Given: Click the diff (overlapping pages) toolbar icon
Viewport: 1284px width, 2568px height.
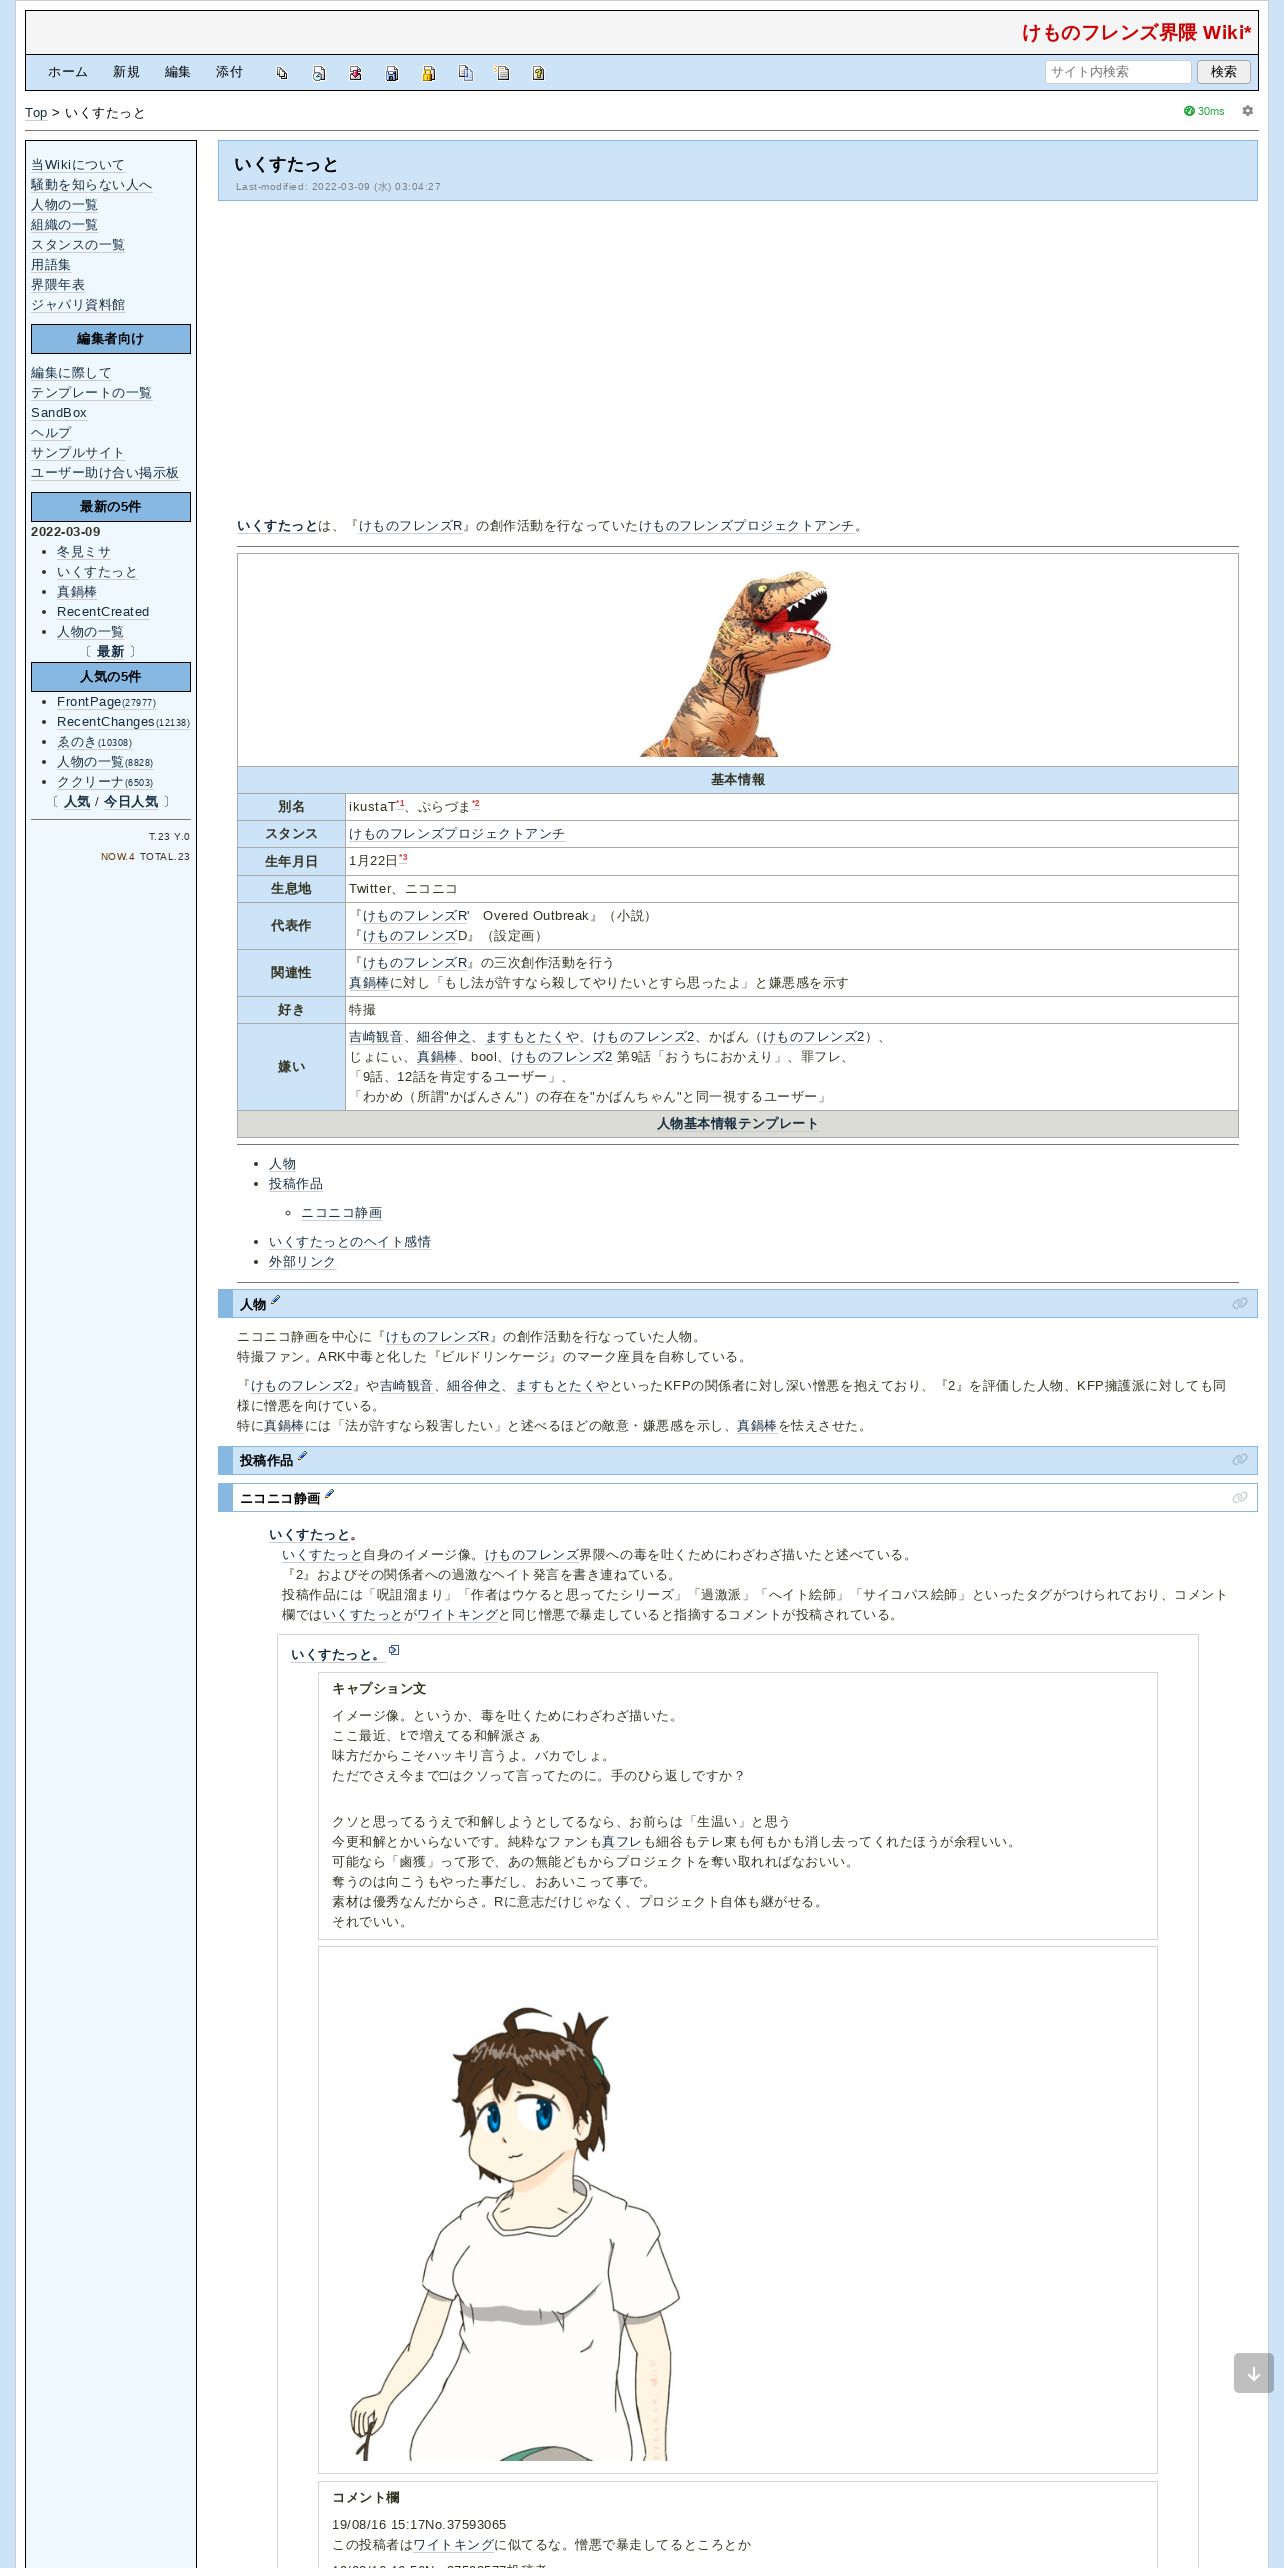Looking at the screenshot, I should [x=282, y=73].
